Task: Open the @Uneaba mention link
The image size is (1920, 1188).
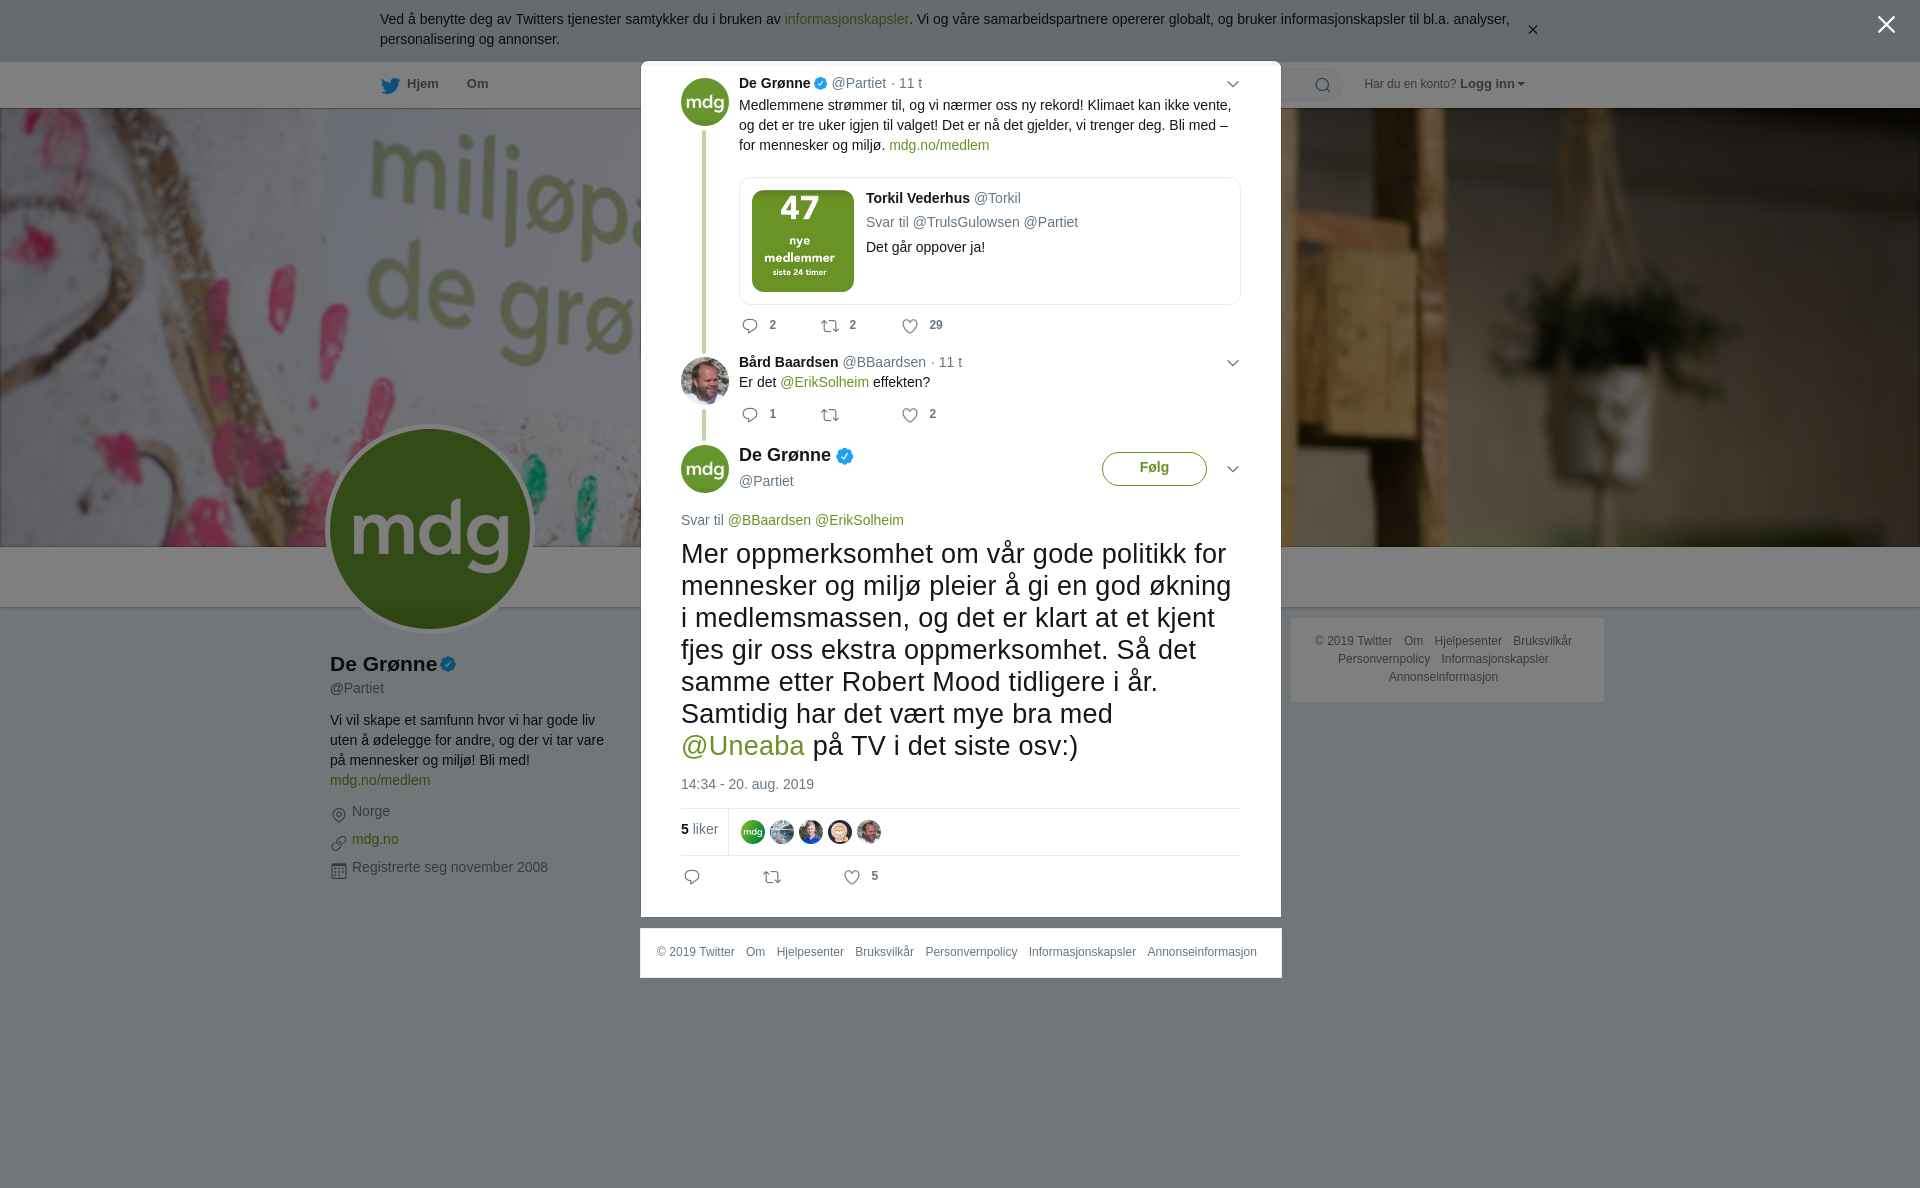Action: click(743, 746)
